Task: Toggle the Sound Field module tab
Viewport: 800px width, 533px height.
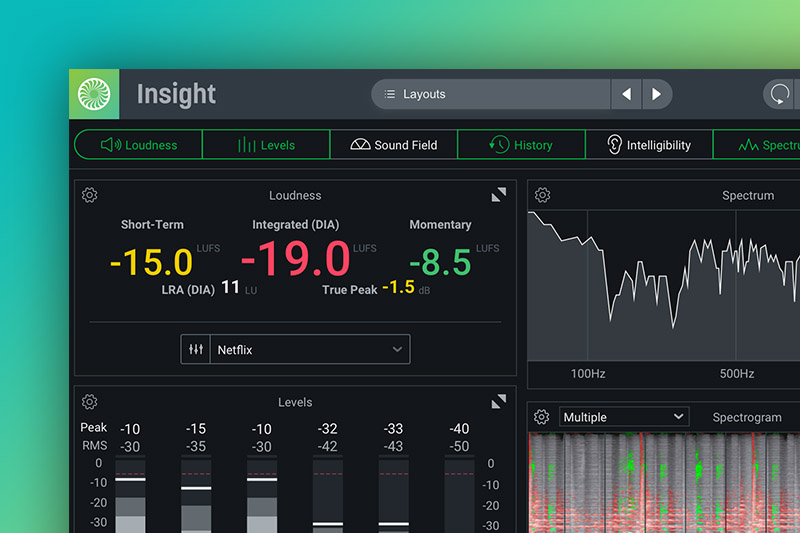Action: [x=394, y=145]
